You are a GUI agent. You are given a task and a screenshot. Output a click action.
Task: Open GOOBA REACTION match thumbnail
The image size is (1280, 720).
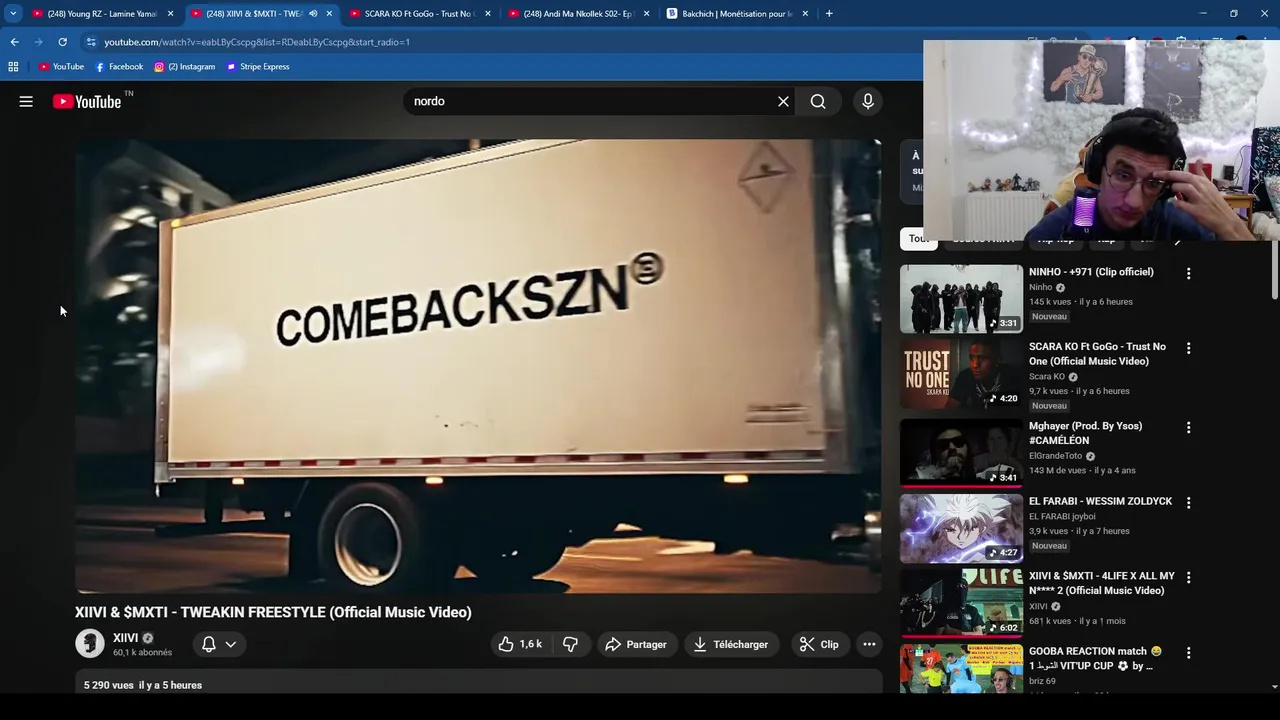[x=961, y=669]
